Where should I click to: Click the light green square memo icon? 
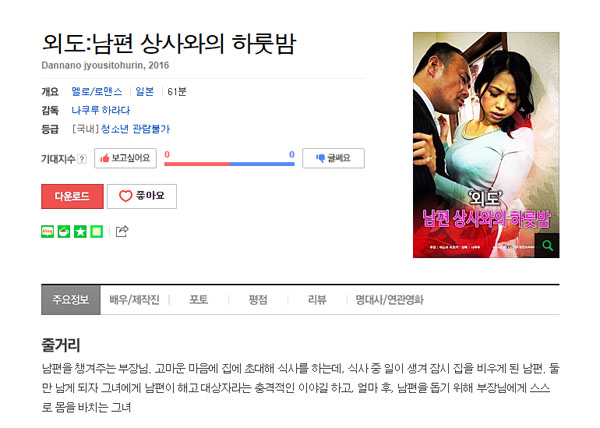point(97,231)
